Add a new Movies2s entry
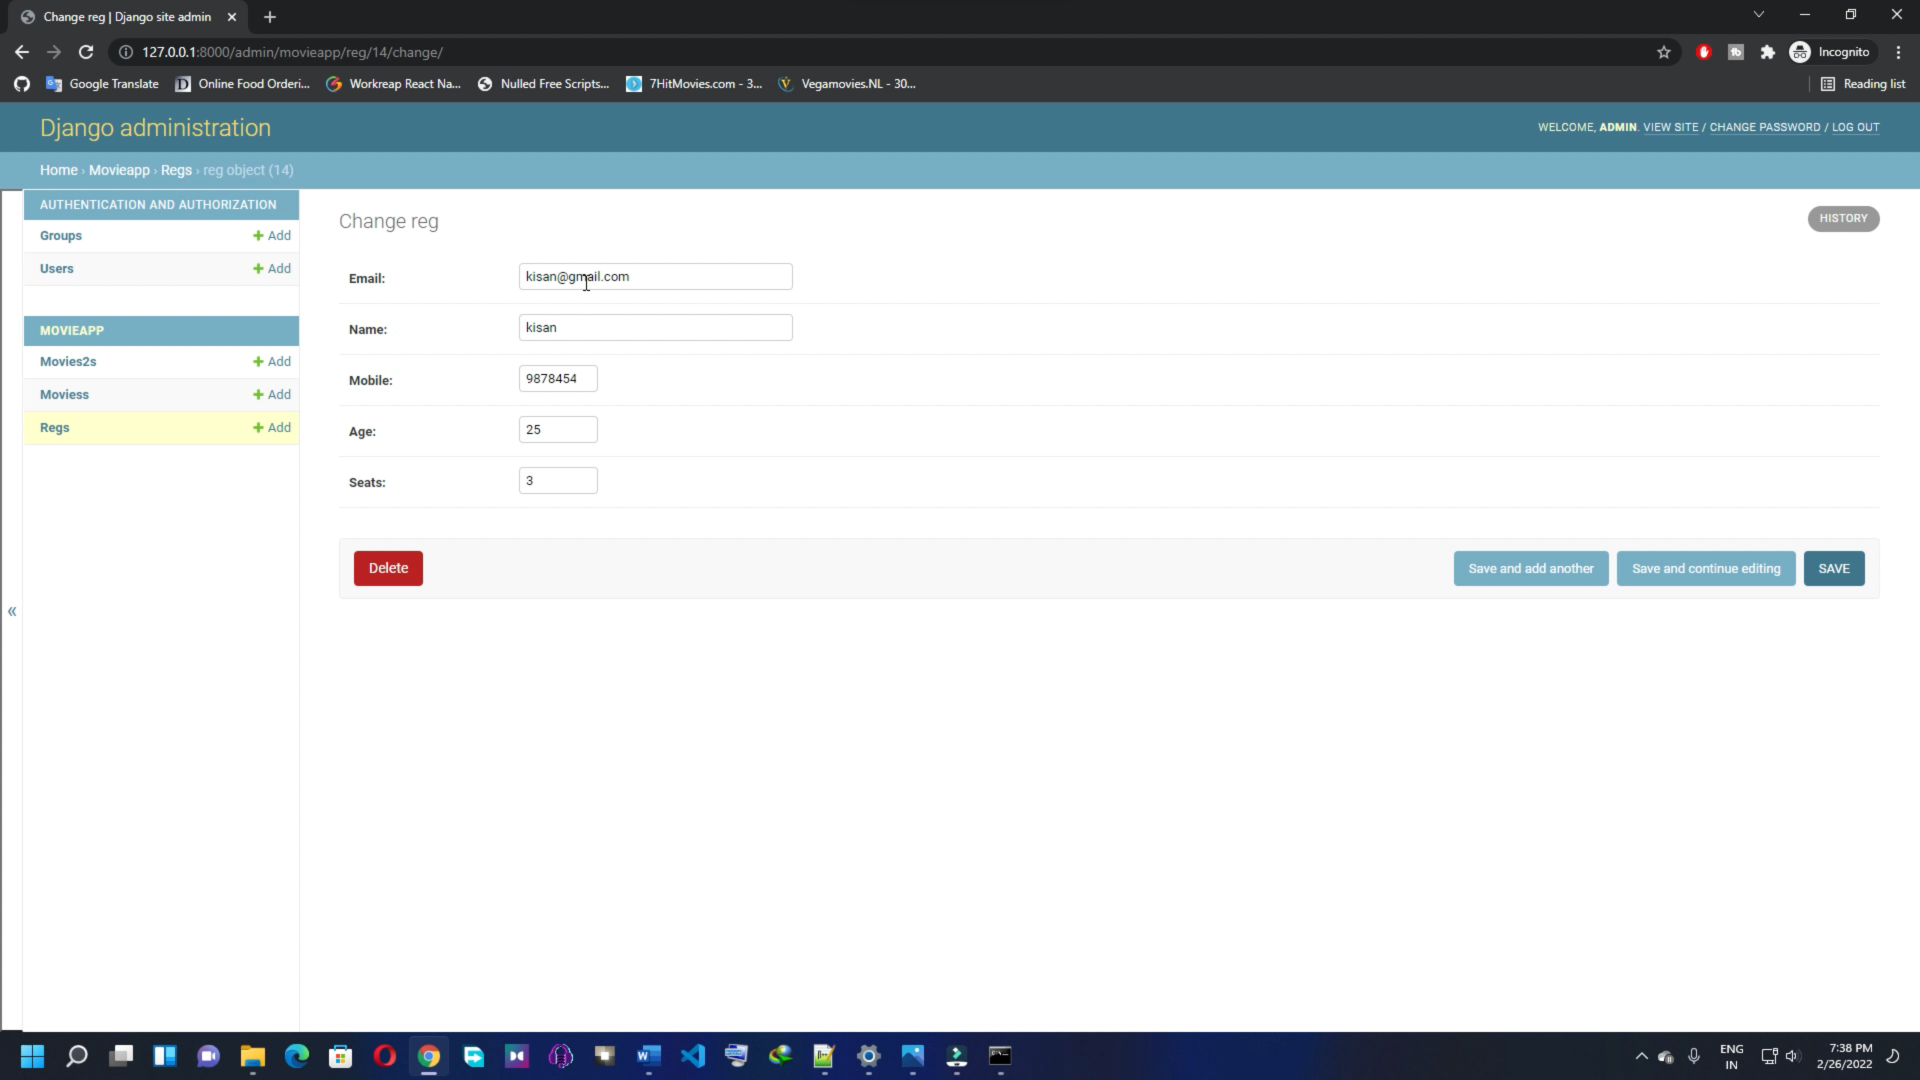Image resolution: width=1920 pixels, height=1080 pixels. pyautogui.click(x=272, y=362)
